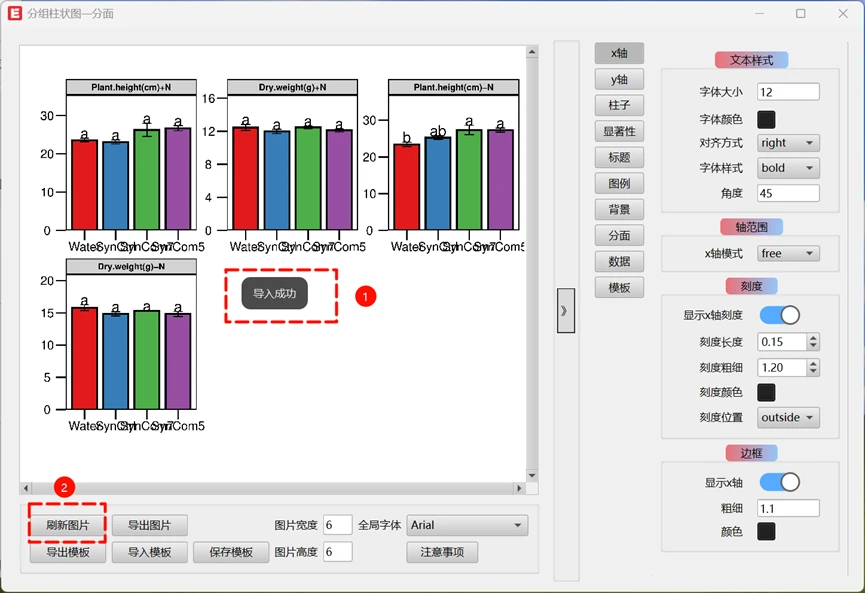Click the 角度 input field
The height and width of the screenshot is (593, 865).
coord(788,193)
